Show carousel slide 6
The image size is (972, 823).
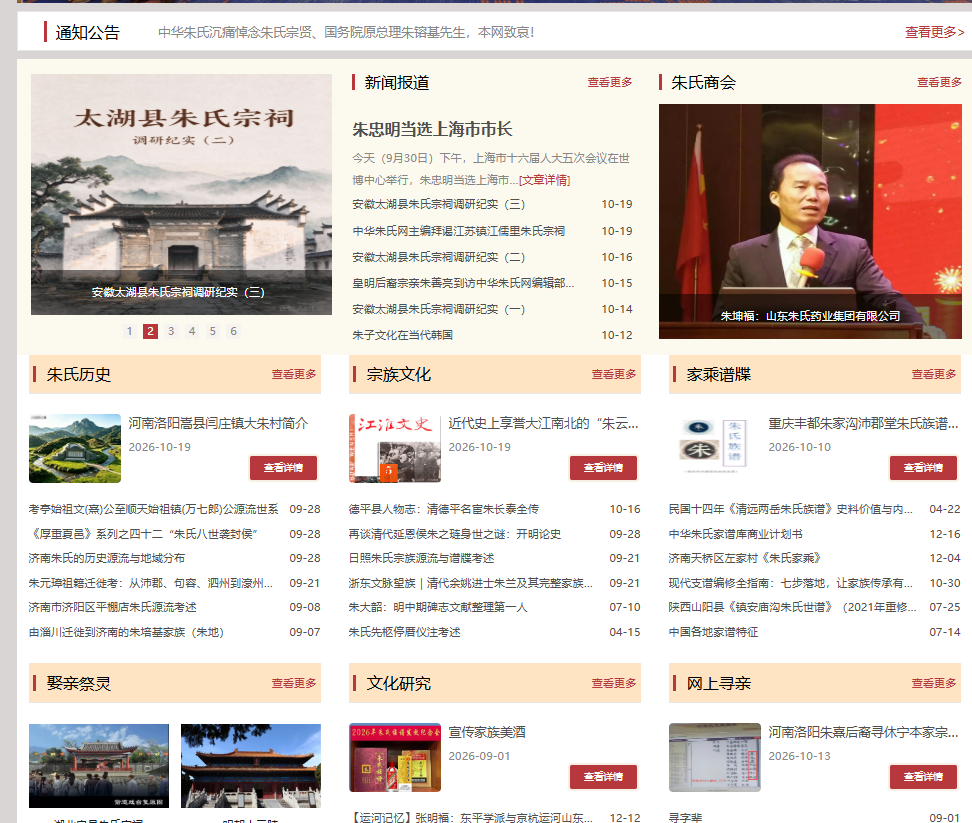[x=234, y=331]
